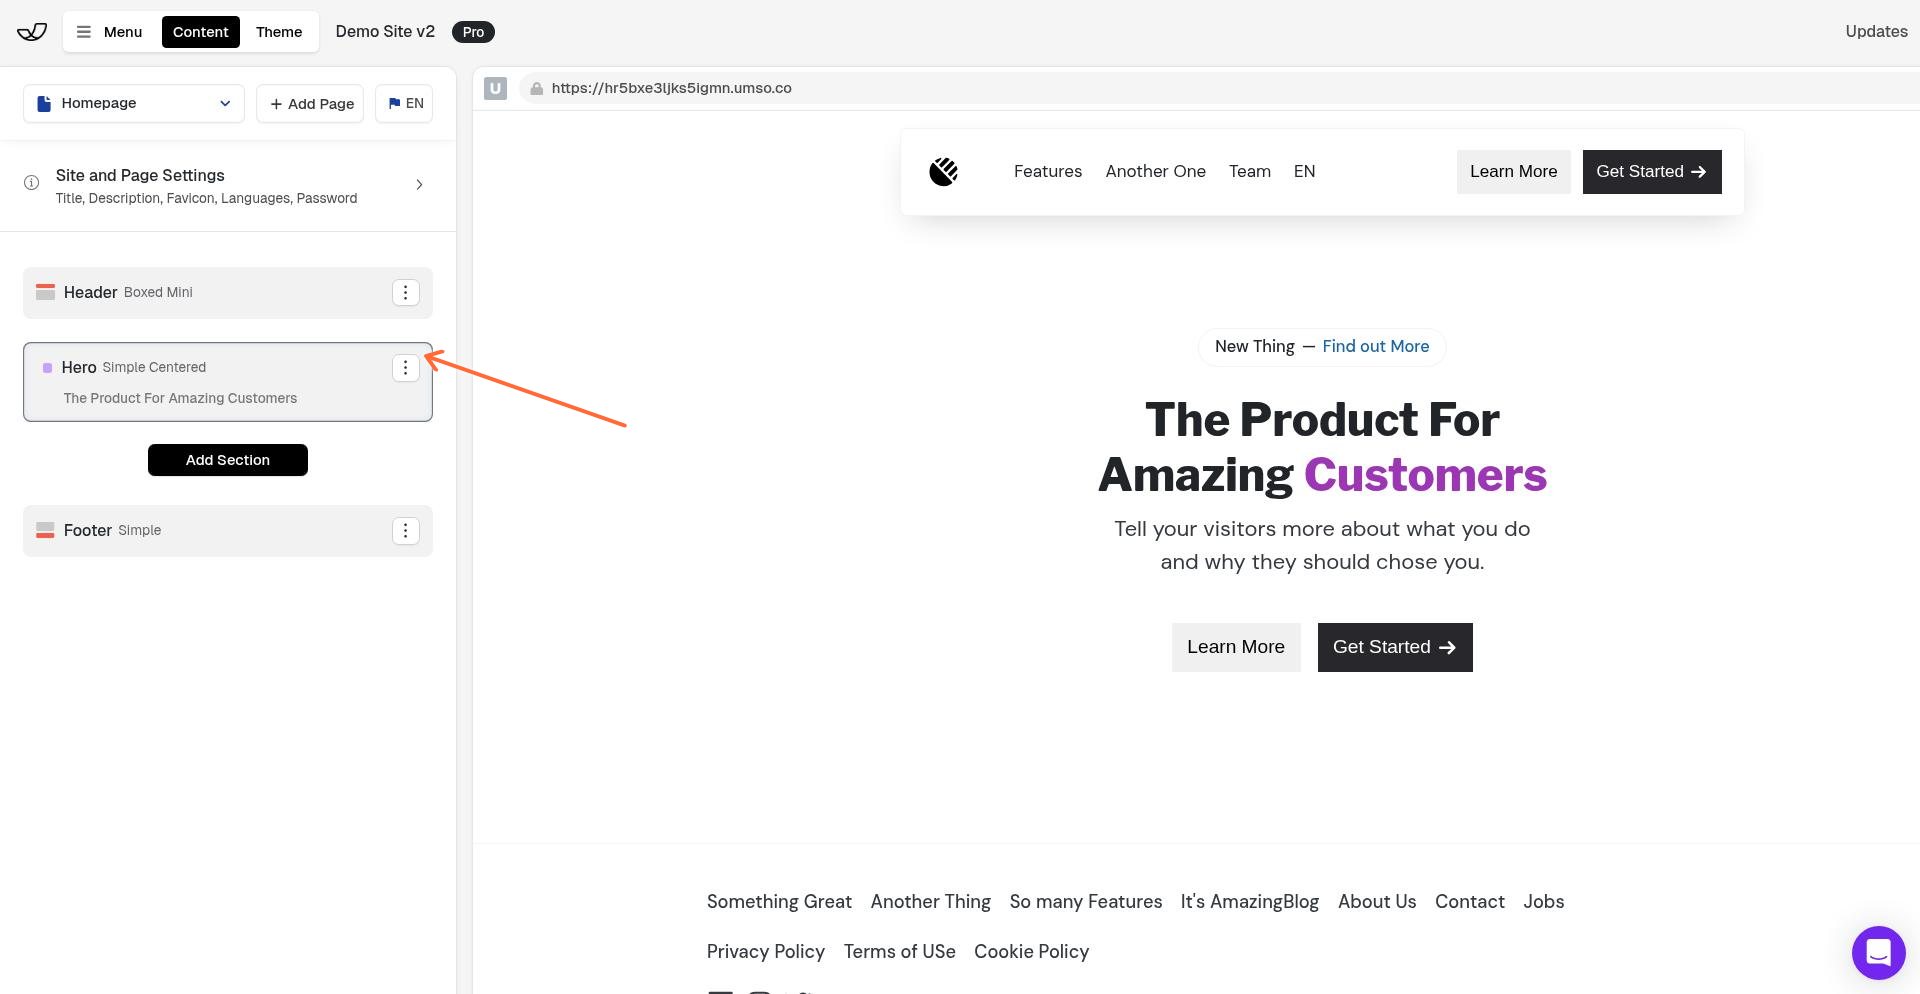Viewport: 1920px width, 994px height.
Task: Click the site logo in the preview navbar
Action: pyautogui.click(x=943, y=171)
